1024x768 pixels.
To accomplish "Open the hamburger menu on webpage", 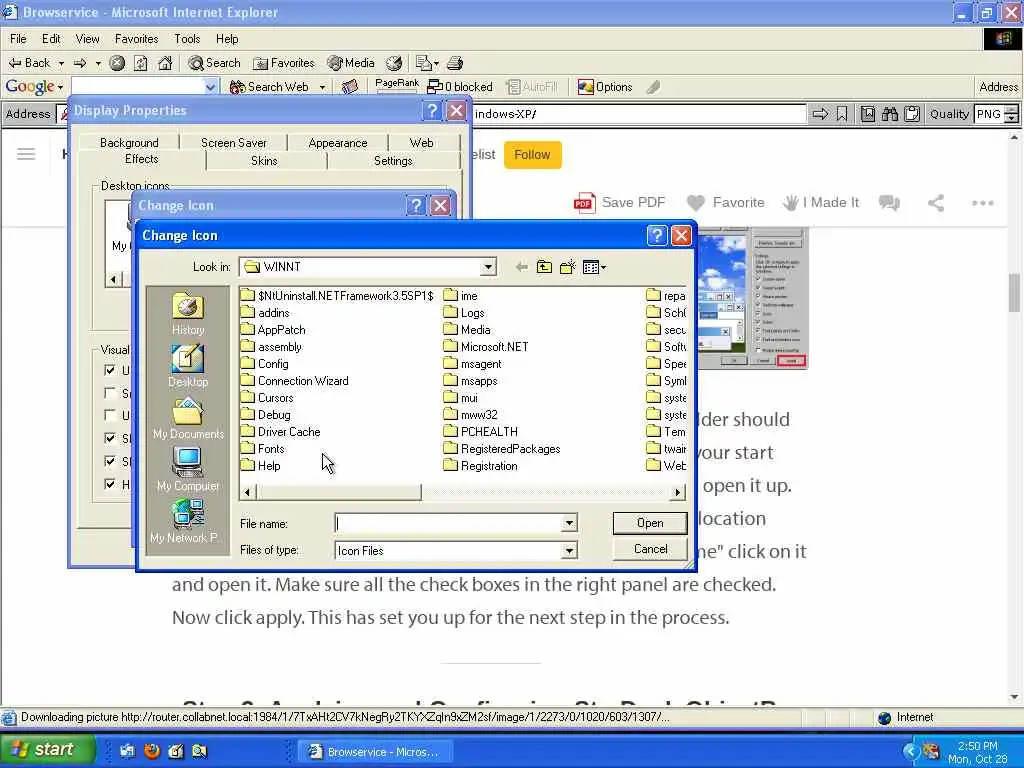I will pos(26,154).
